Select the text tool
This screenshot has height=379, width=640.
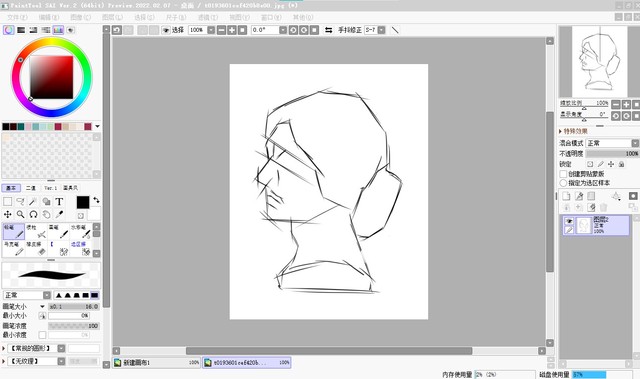coord(59,202)
